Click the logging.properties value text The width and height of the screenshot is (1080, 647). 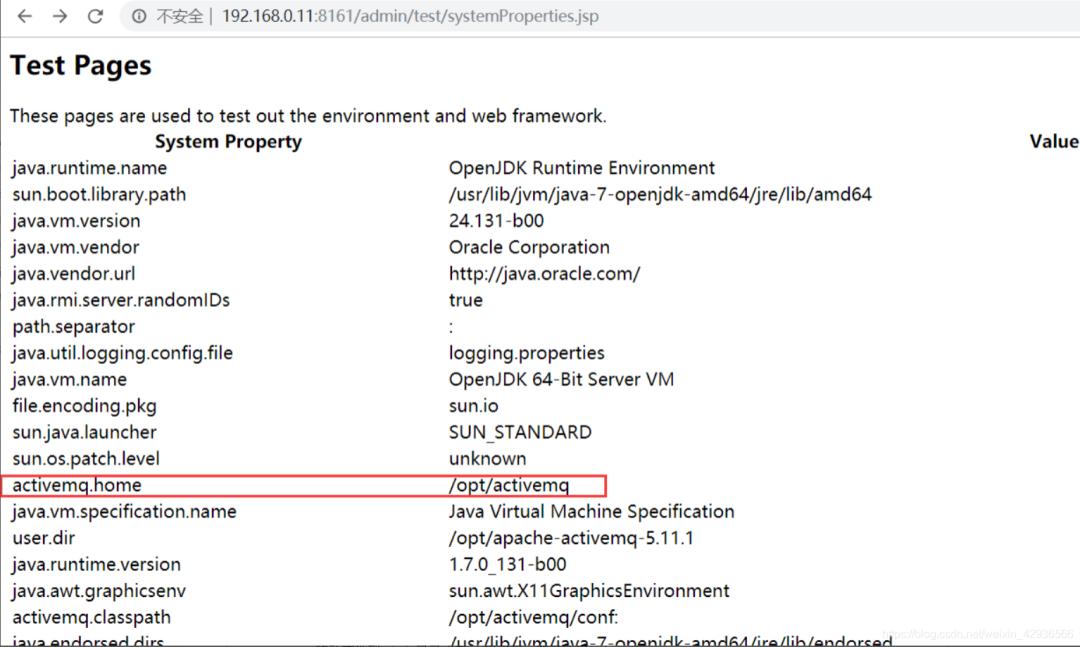point(526,353)
